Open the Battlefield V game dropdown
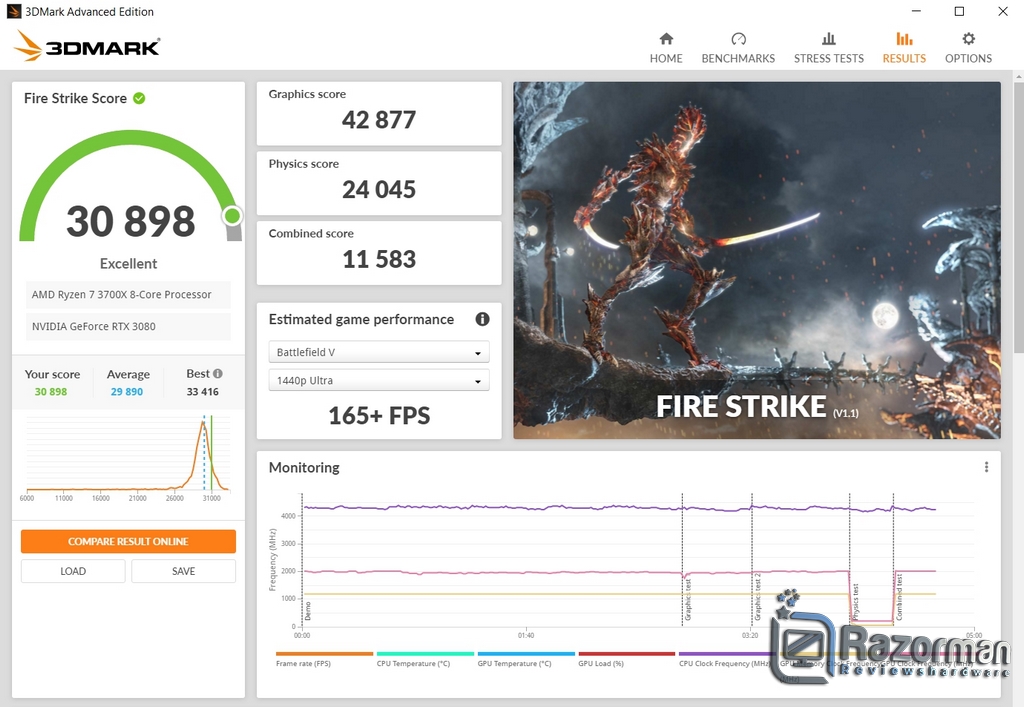 click(379, 352)
